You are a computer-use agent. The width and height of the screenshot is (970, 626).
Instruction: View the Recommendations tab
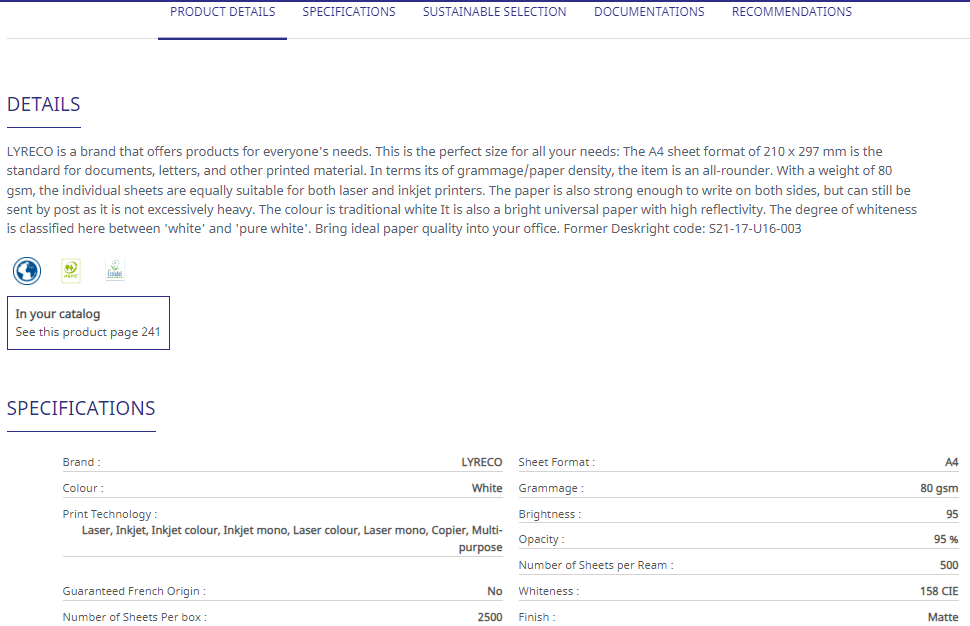point(792,12)
